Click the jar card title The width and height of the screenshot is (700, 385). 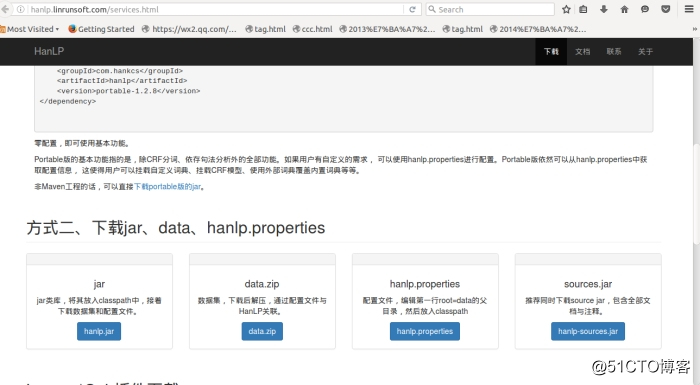(x=99, y=284)
